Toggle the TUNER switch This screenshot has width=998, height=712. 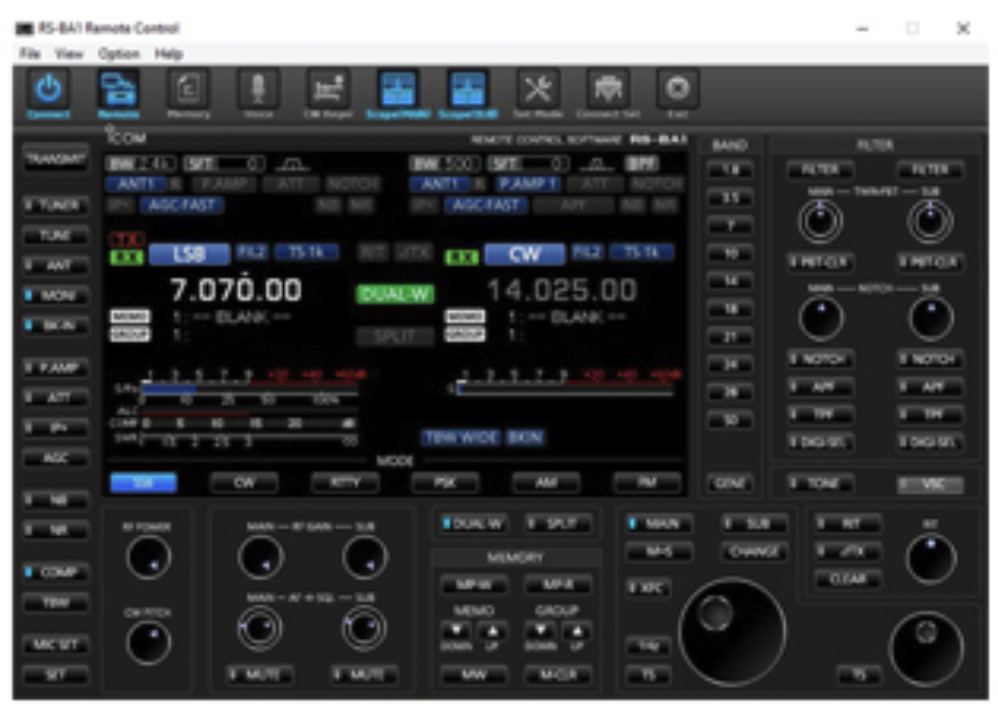(x=56, y=205)
